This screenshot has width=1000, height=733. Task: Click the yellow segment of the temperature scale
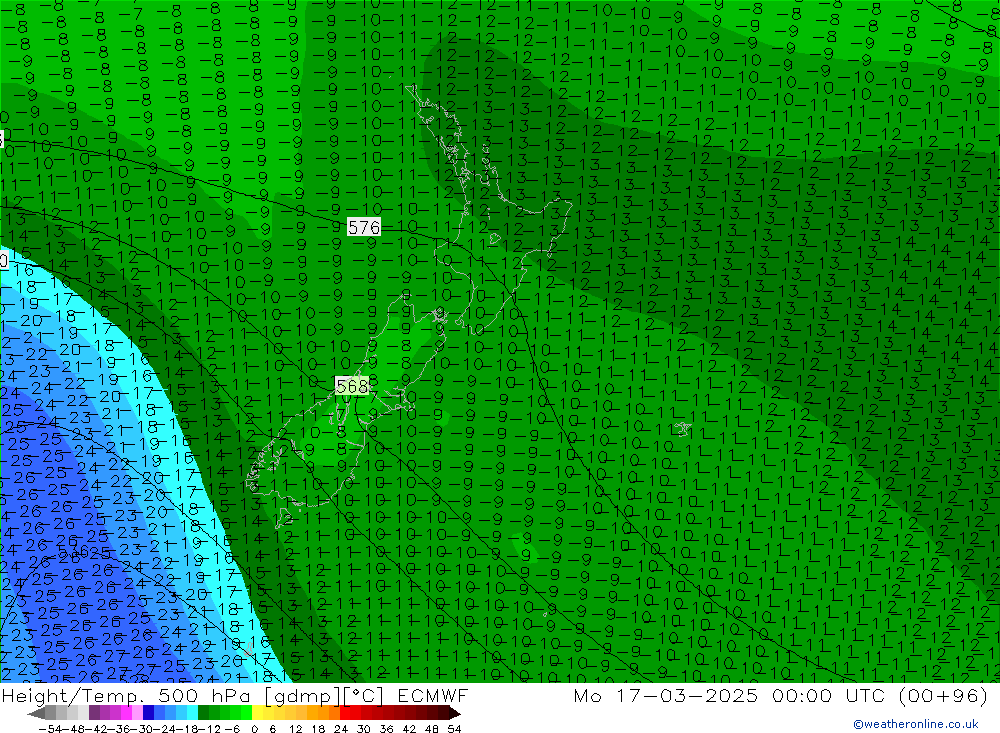(258, 713)
